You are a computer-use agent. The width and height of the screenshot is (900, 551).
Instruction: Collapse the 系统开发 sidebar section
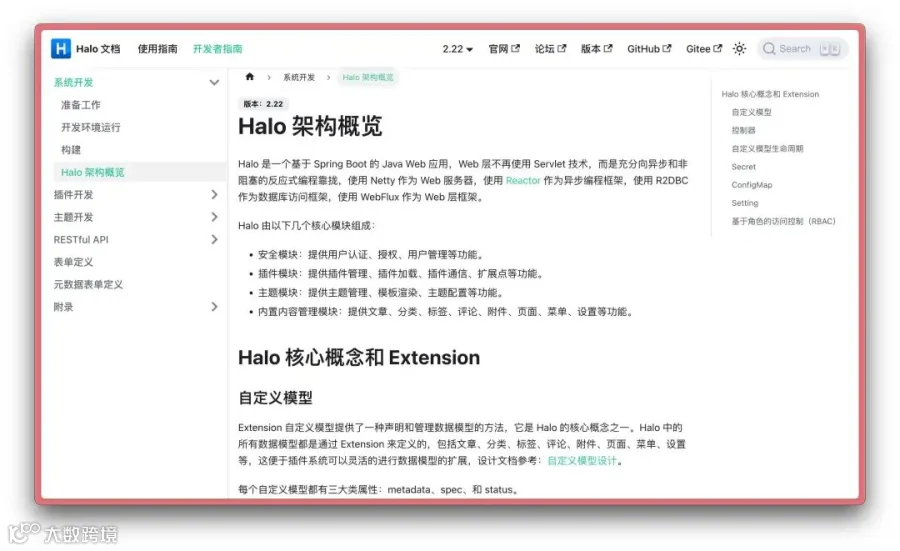click(214, 83)
